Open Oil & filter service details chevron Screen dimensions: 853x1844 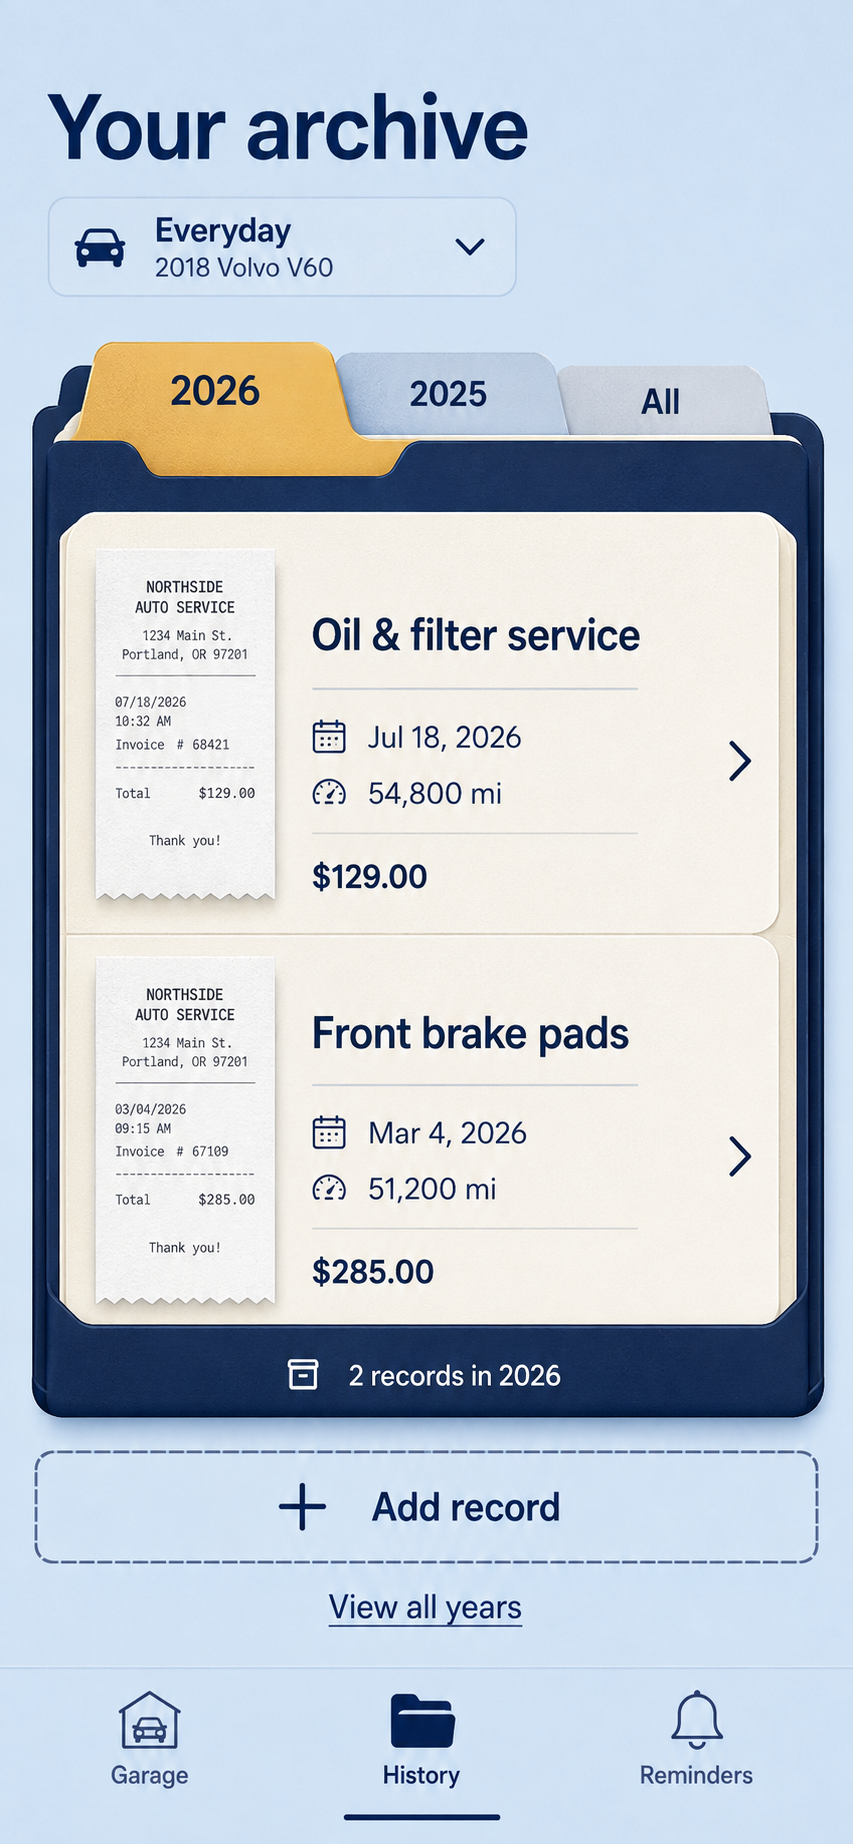coord(740,761)
